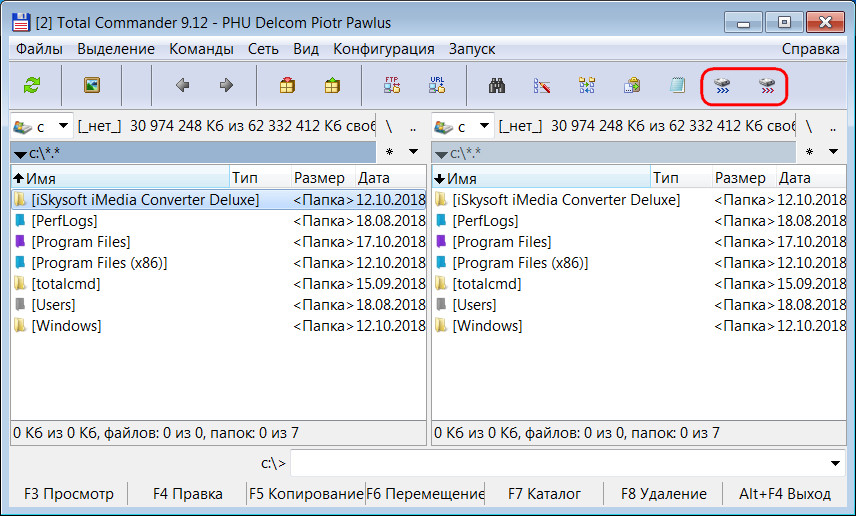
Task: Click the green Reread source refresh icon
Action: click(32, 85)
